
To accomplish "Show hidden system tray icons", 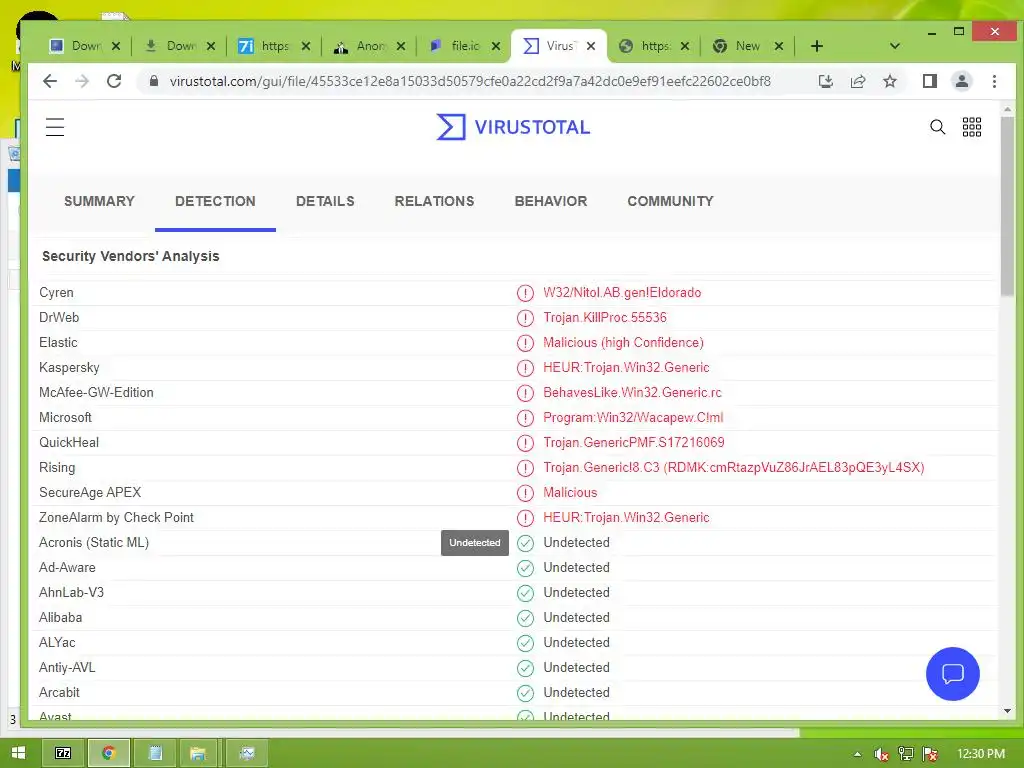I will pyautogui.click(x=857, y=754).
